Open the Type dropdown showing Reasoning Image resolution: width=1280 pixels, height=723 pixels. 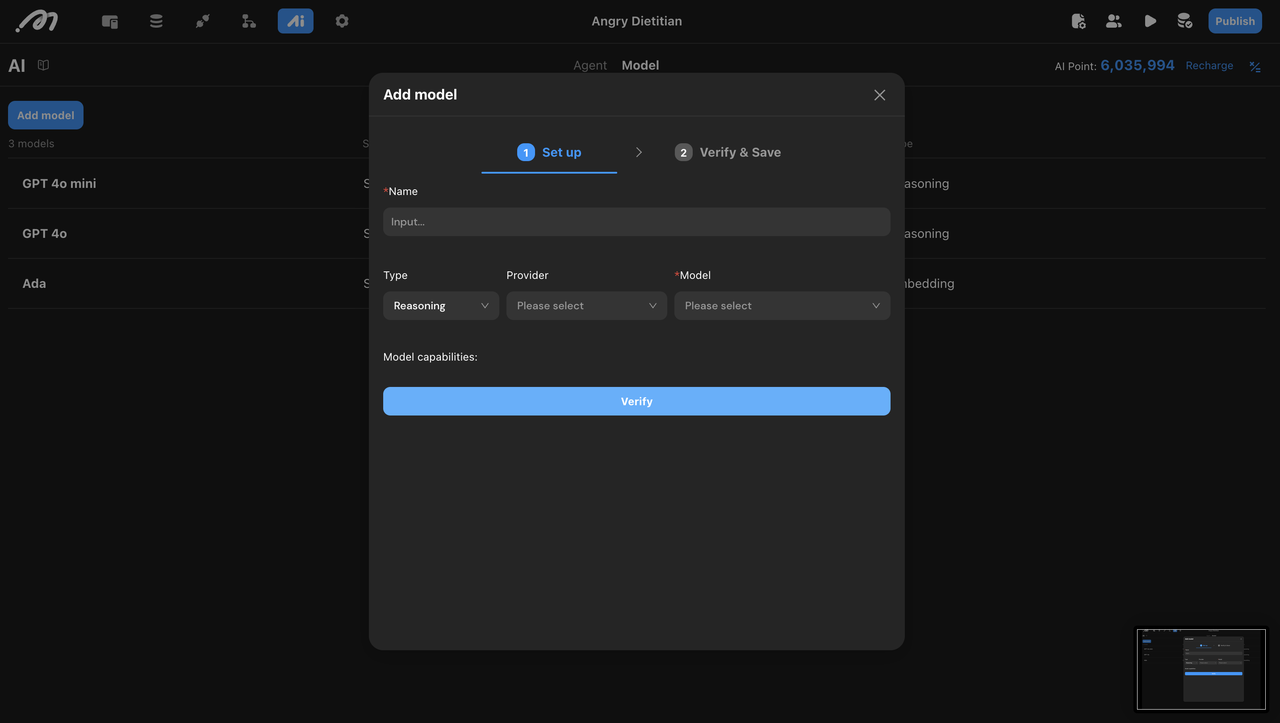441,306
